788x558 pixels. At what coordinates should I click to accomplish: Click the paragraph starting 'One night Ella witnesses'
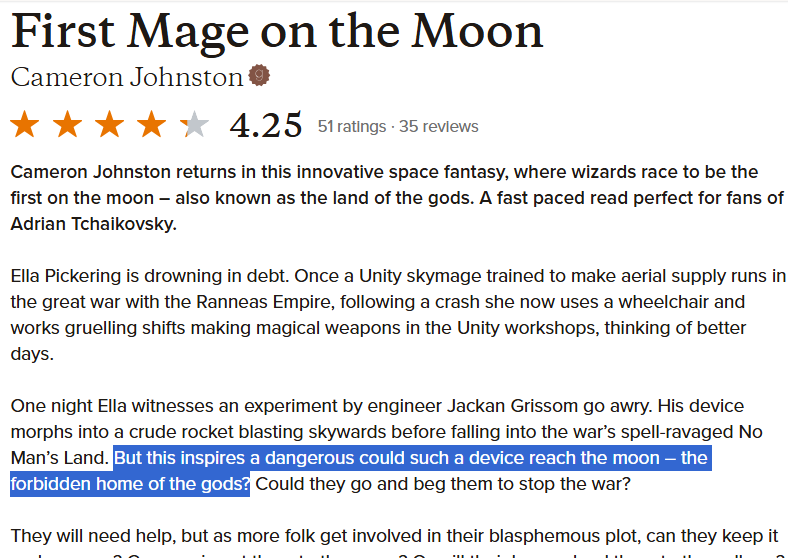[387, 445]
